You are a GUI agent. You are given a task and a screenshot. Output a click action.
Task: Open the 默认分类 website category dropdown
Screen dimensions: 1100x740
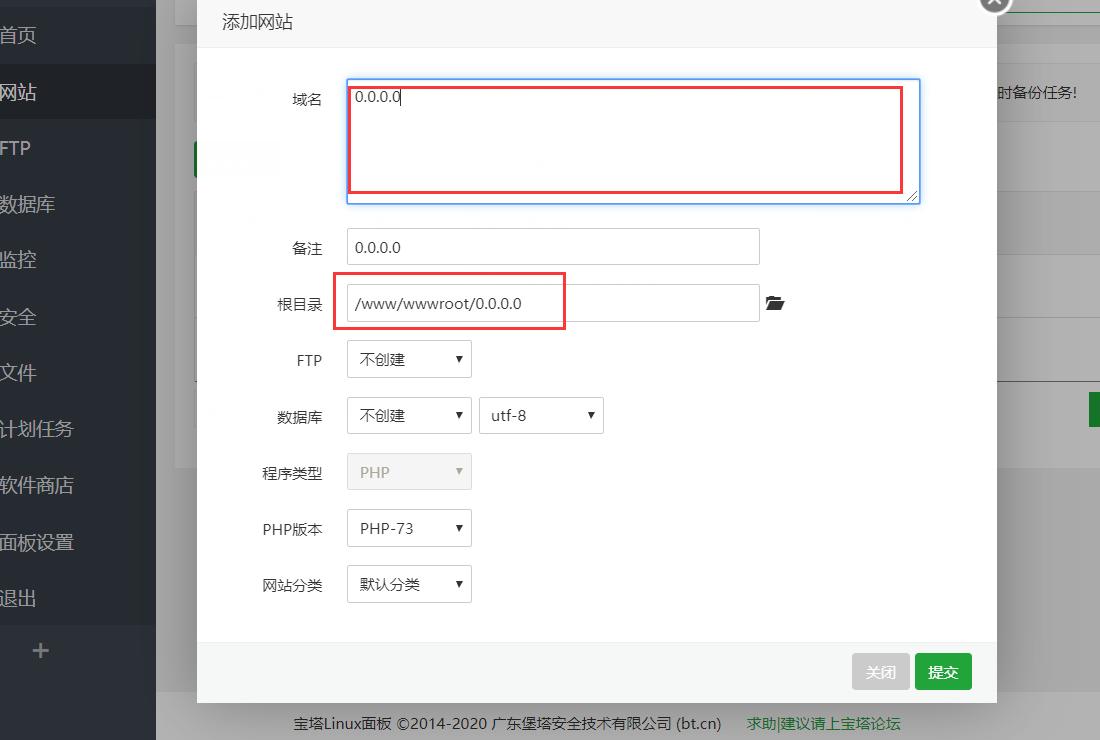point(408,584)
